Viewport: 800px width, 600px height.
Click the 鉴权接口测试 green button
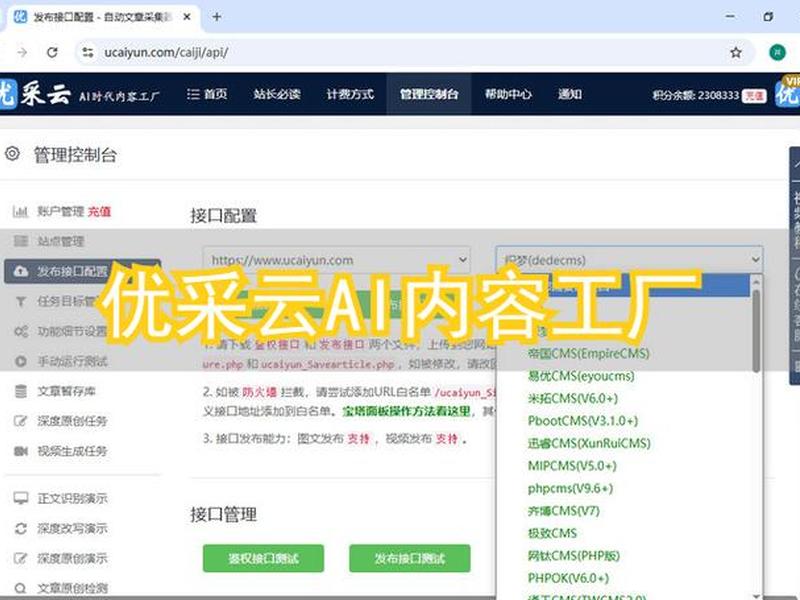[263, 558]
